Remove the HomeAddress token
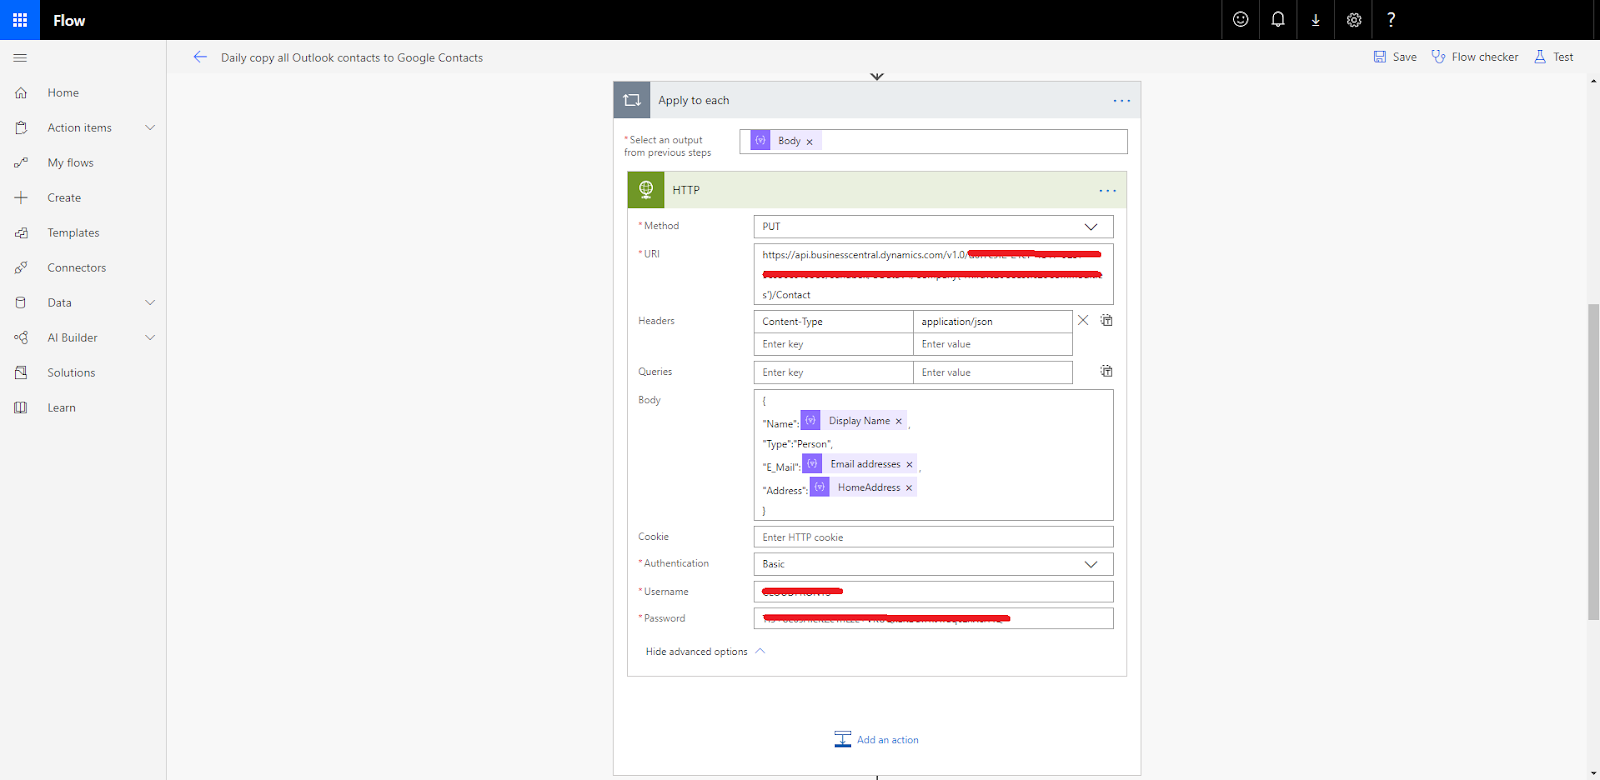Viewport: 1600px width, 780px height. [909, 488]
